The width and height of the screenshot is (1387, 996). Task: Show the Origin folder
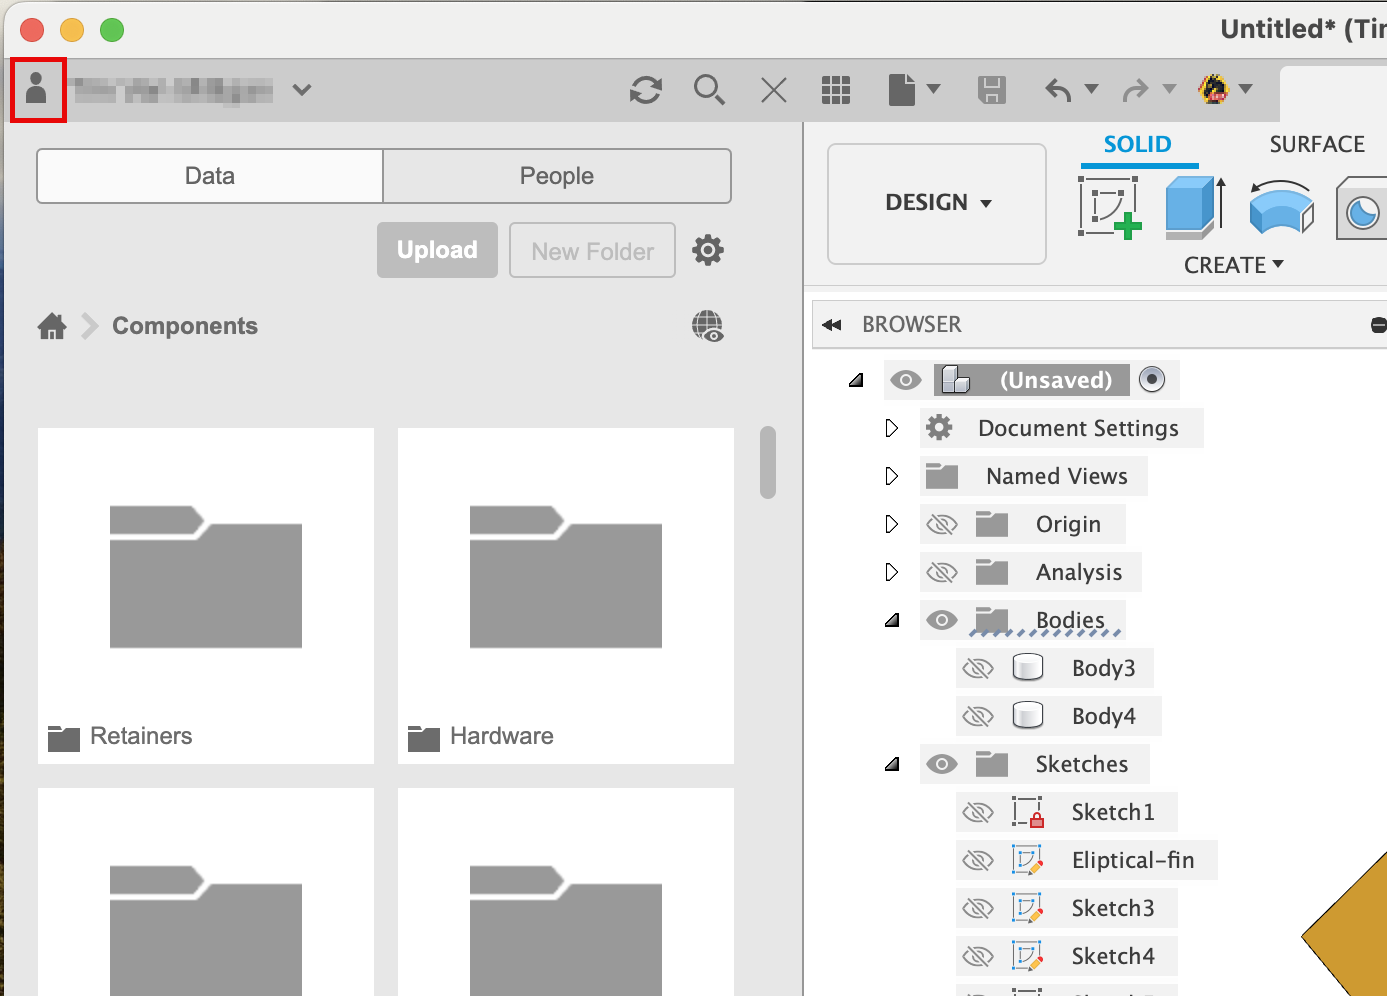(x=941, y=524)
